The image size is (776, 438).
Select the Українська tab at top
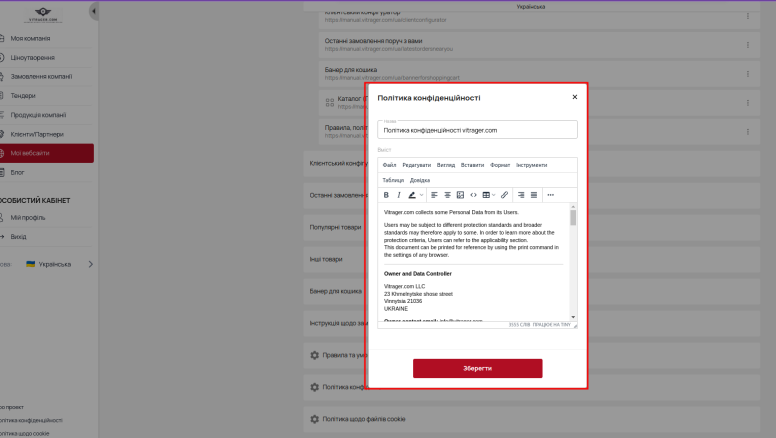(x=531, y=7)
